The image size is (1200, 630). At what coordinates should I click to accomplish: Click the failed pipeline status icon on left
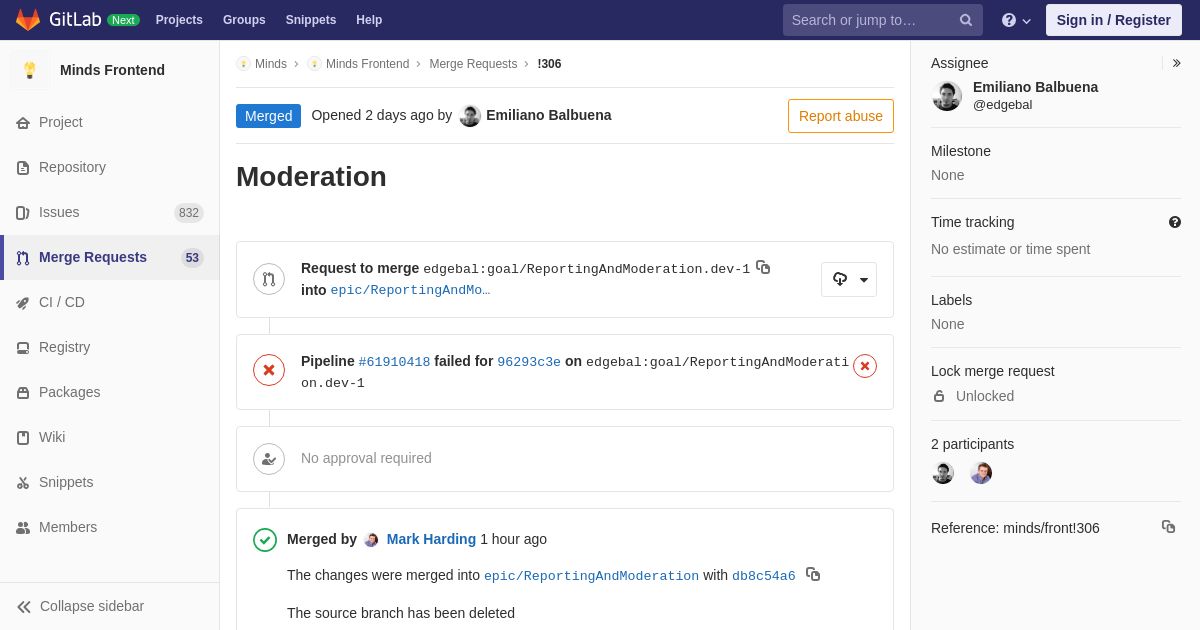[x=269, y=370]
